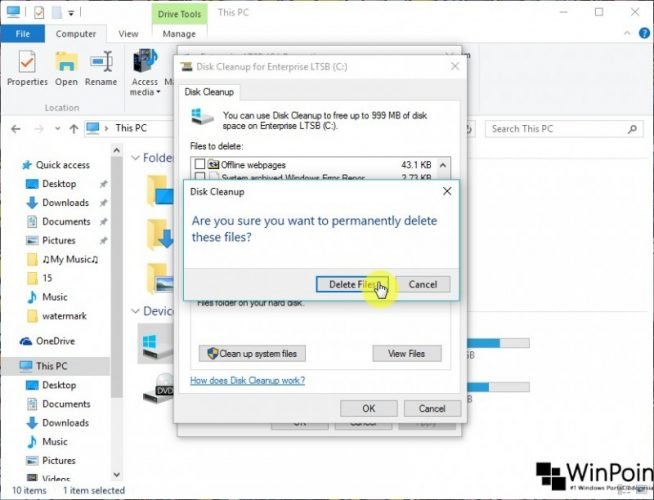Open pinned Downloads under Quick access
This screenshot has height=500, width=654.
coord(65,202)
